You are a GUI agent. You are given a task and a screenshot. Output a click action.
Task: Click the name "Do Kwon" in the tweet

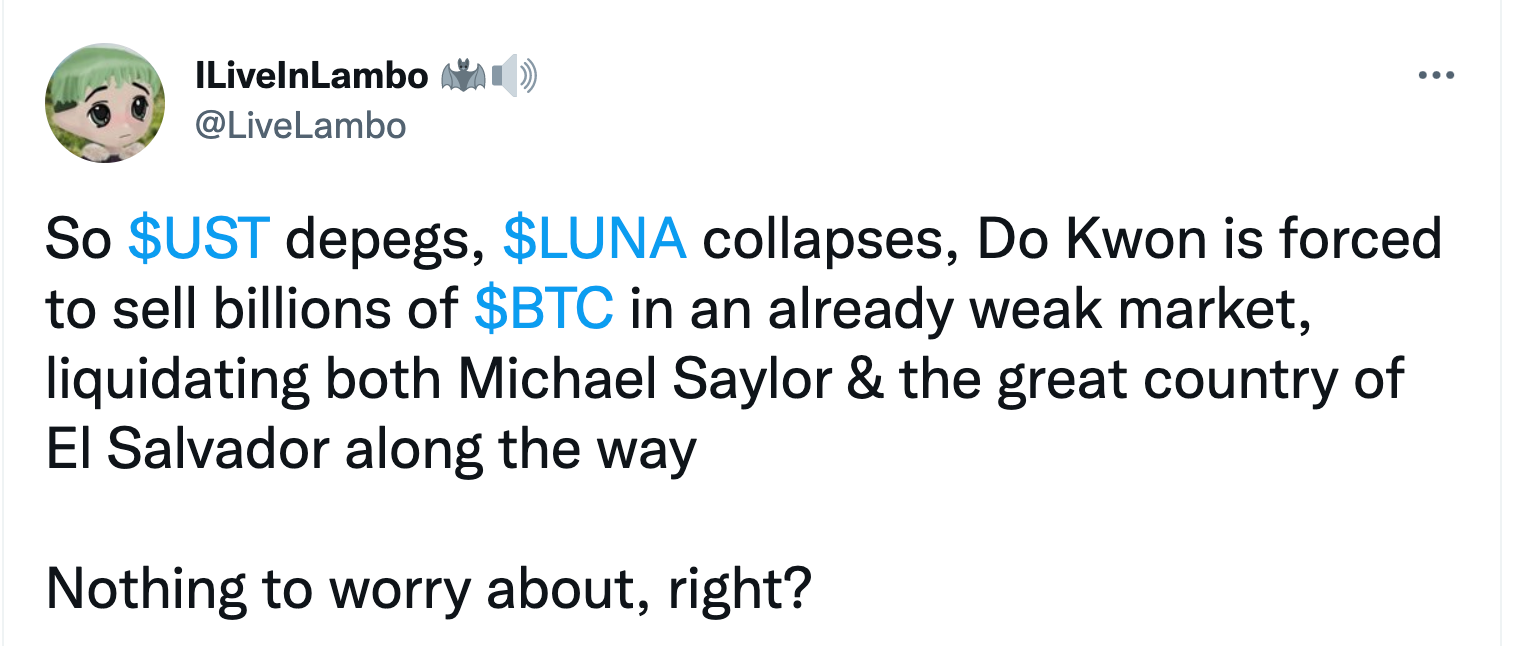point(1061,240)
